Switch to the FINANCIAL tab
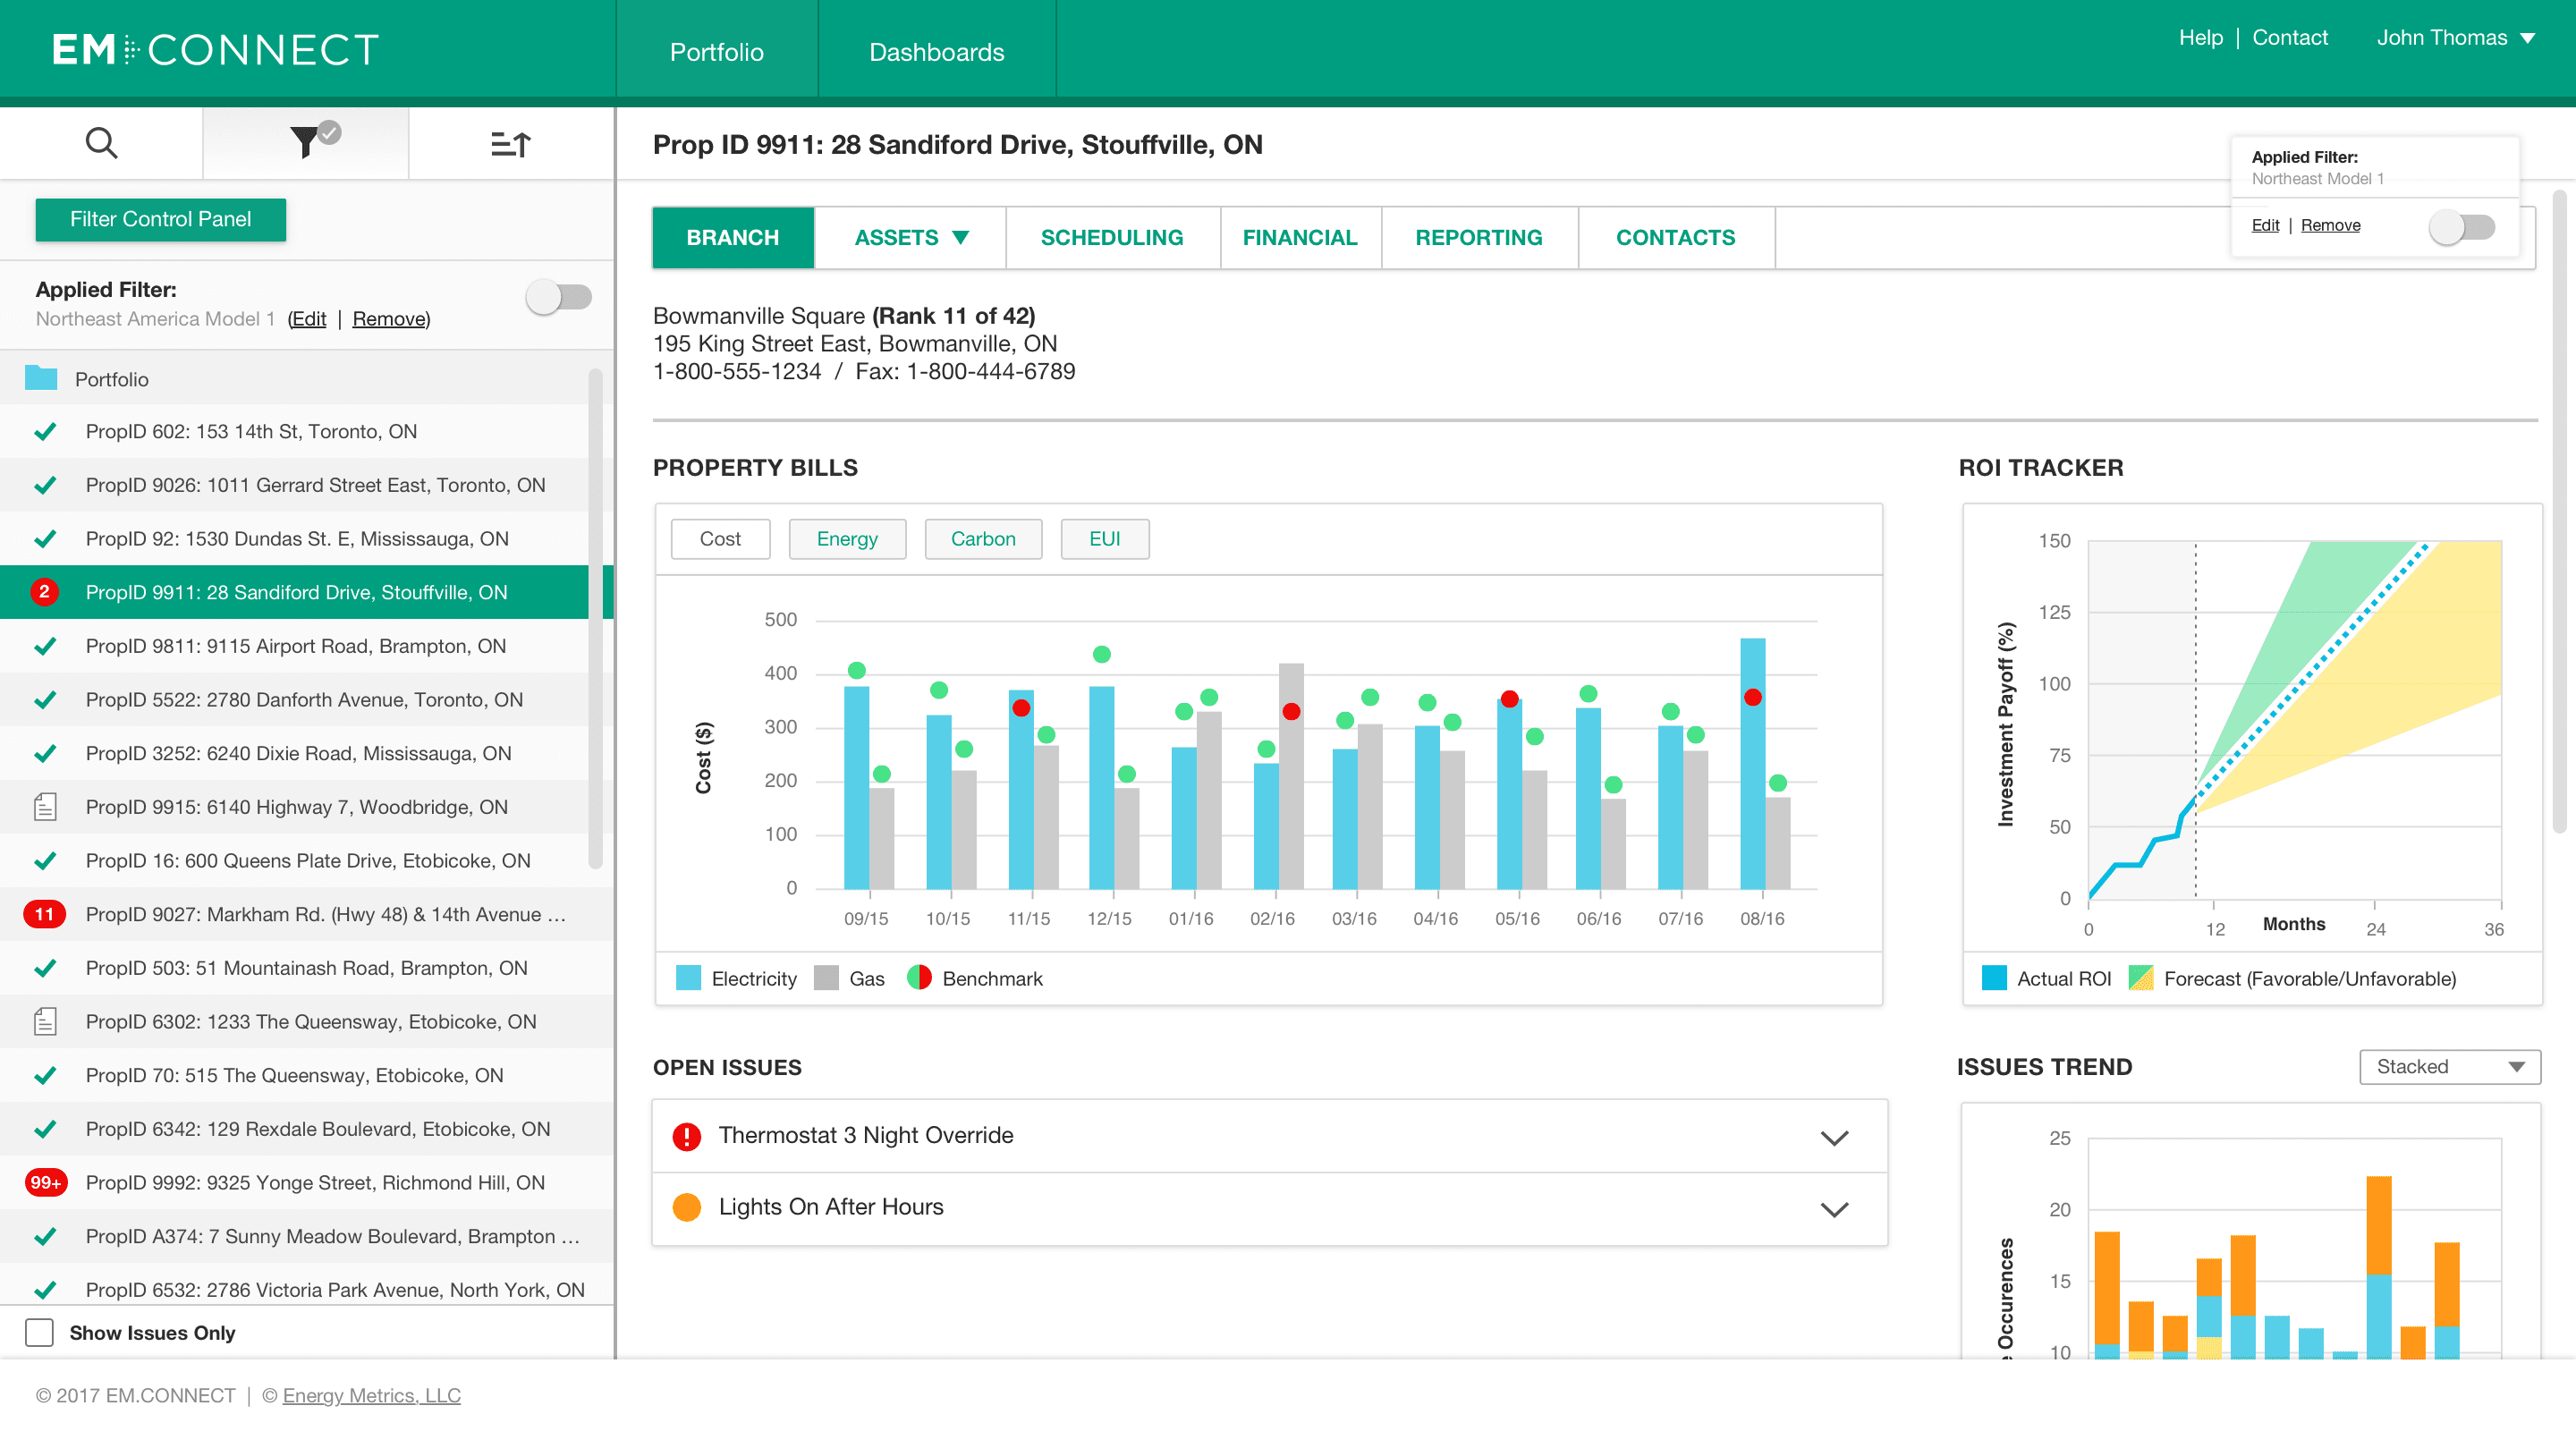 [x=1299, y=237]
